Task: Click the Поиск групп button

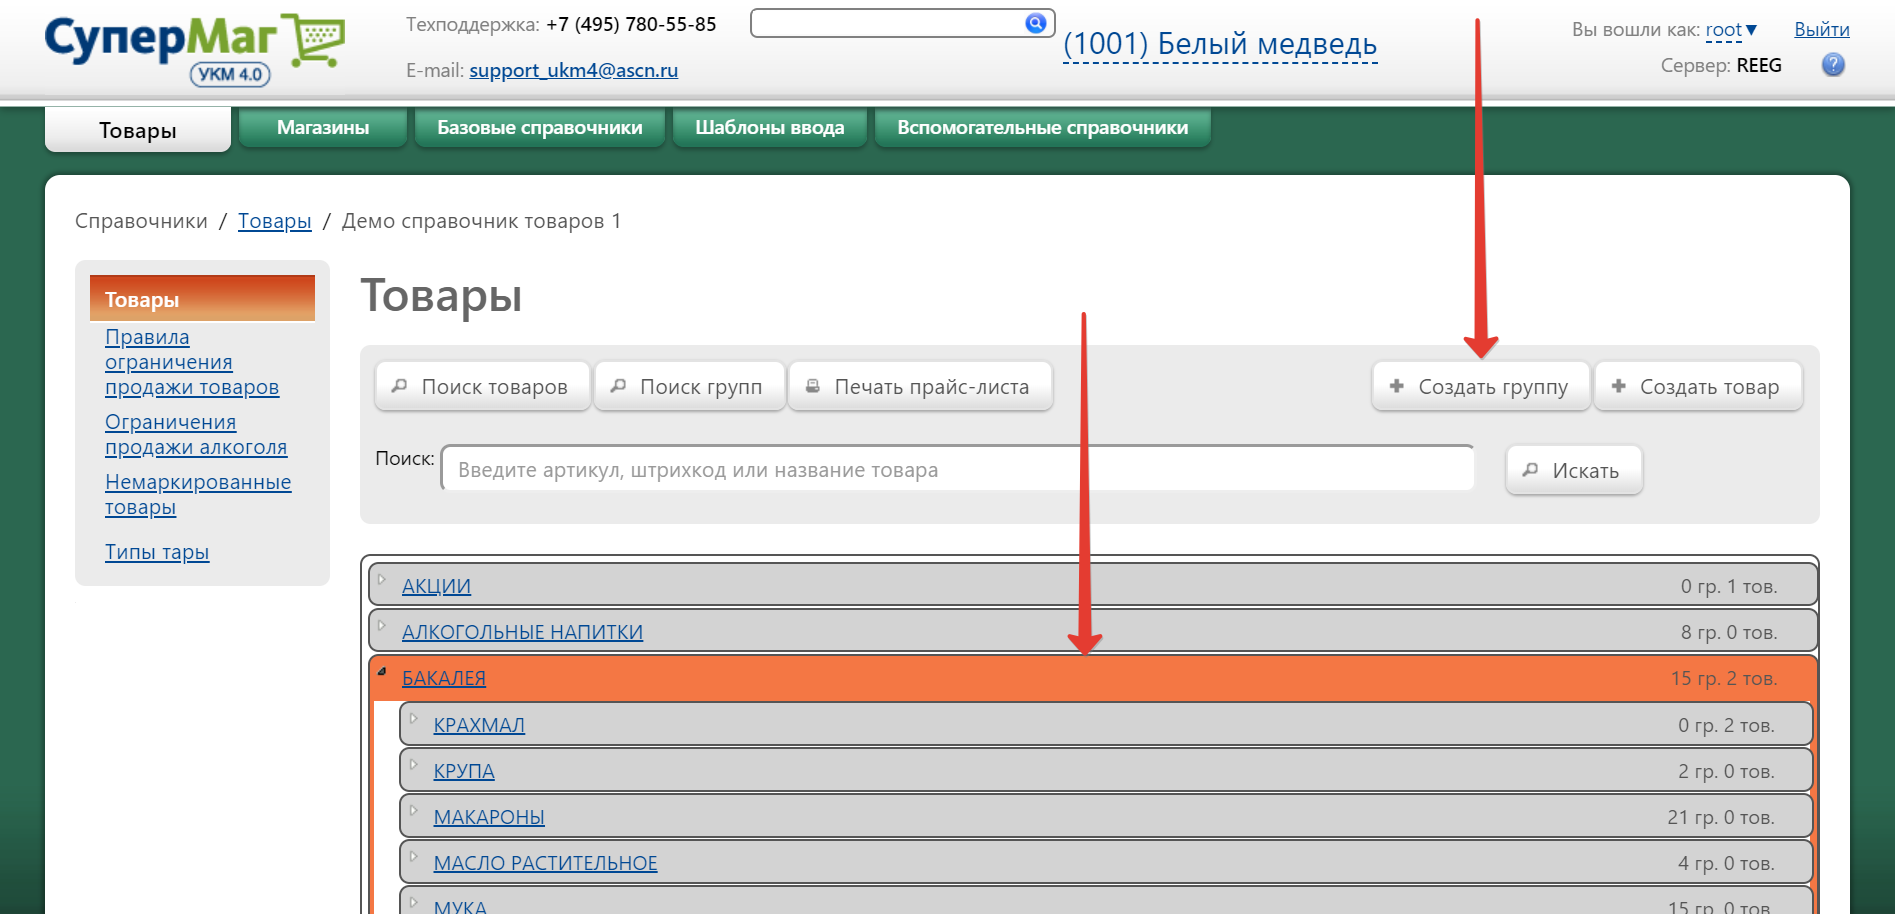Action: click(690, 386)
